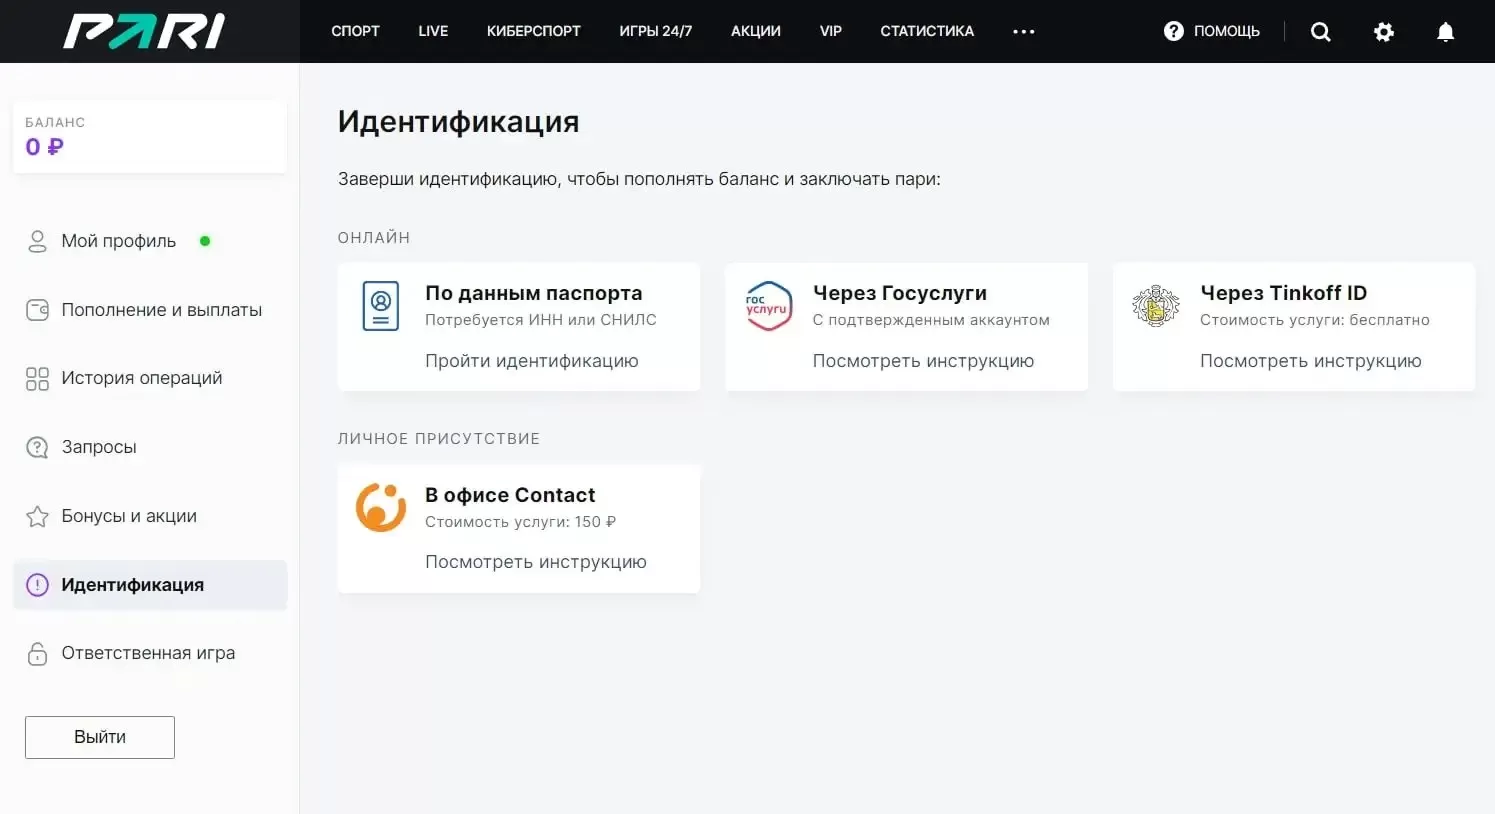Expand the more navigation options ellipsis

tap(1023, 31)
